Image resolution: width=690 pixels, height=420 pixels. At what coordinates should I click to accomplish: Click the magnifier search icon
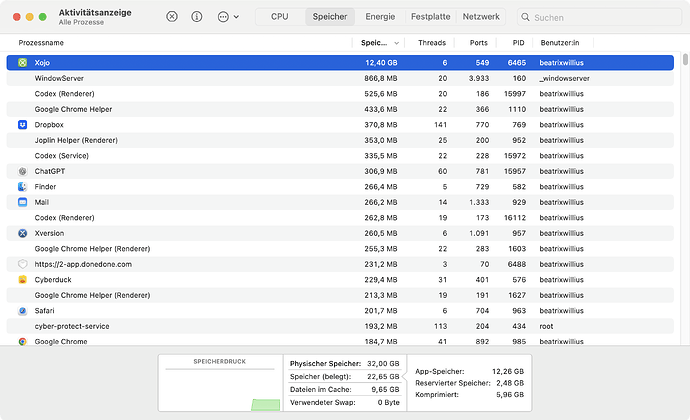[x=525, y=17]
